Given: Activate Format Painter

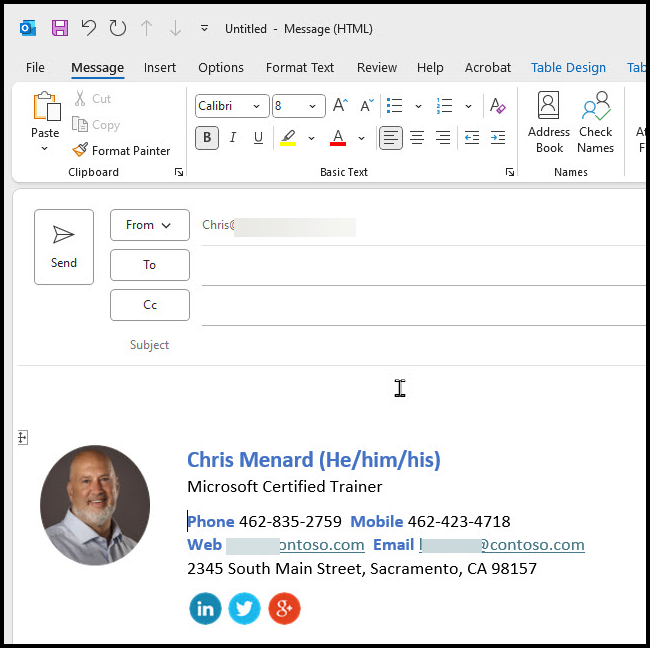Looking at the screenshot, I should pos(121,150).
